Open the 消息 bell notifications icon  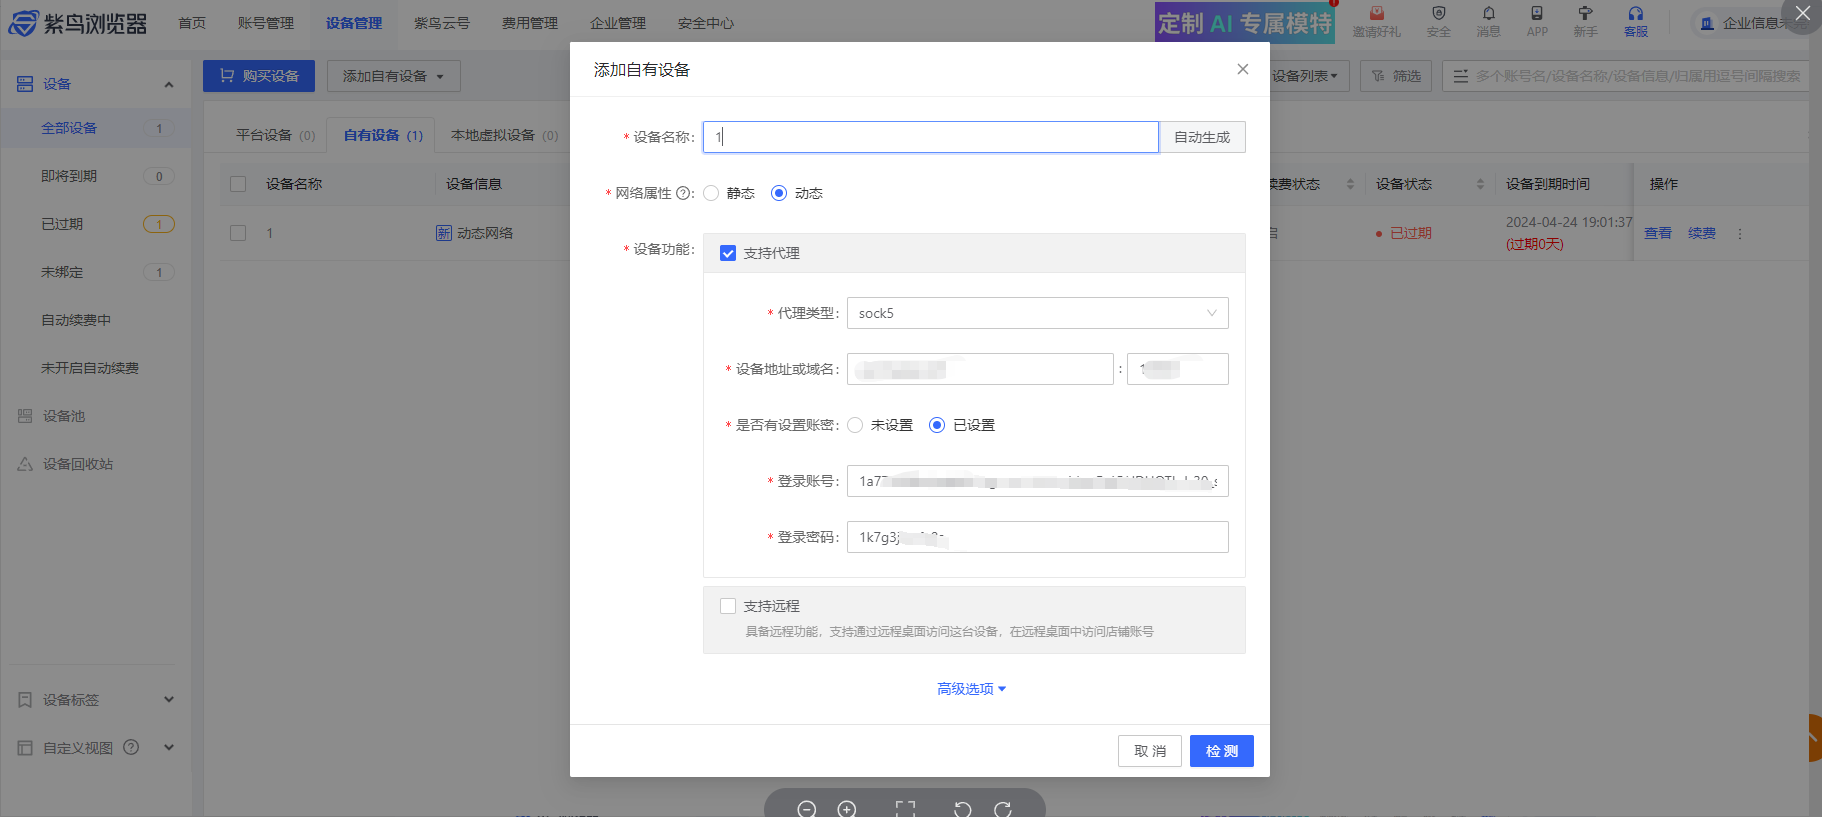(1489, 14)
